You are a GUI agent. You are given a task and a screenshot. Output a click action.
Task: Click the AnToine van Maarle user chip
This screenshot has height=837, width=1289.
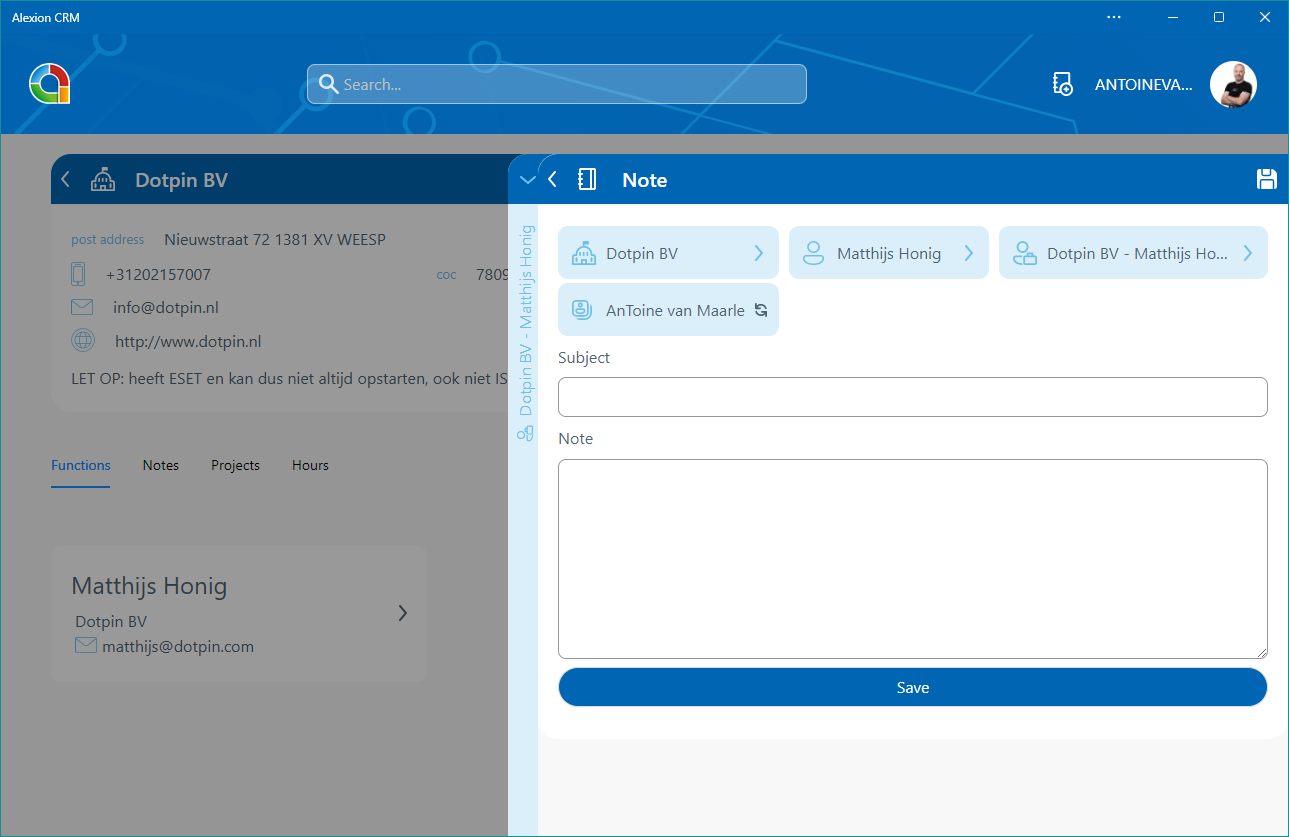pyautogui.click(x=668, y=310)
